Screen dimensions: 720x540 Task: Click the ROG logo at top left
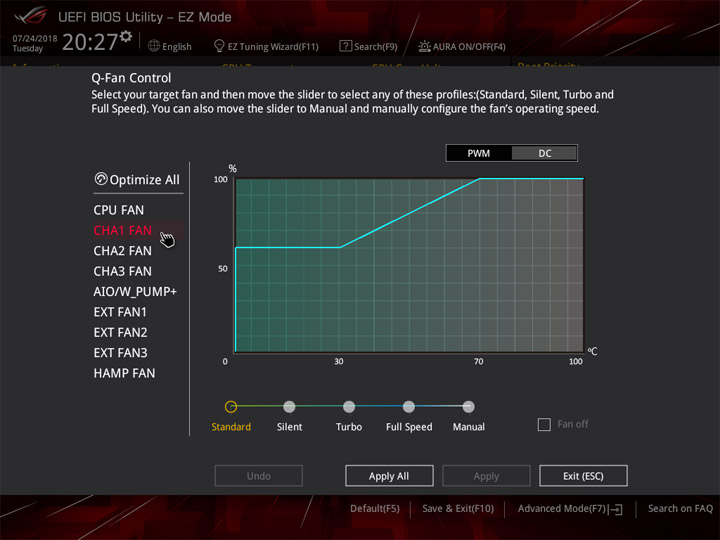[x=31, y=16]
